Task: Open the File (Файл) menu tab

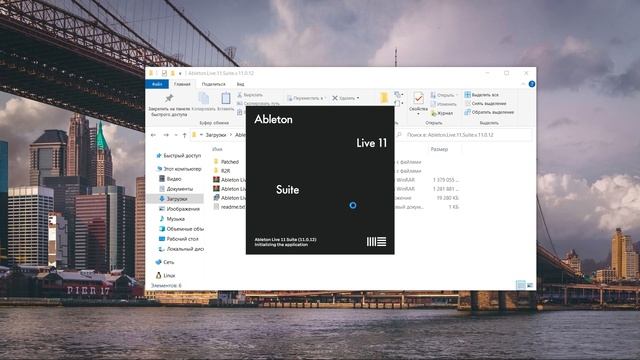Action: [157, 84]
